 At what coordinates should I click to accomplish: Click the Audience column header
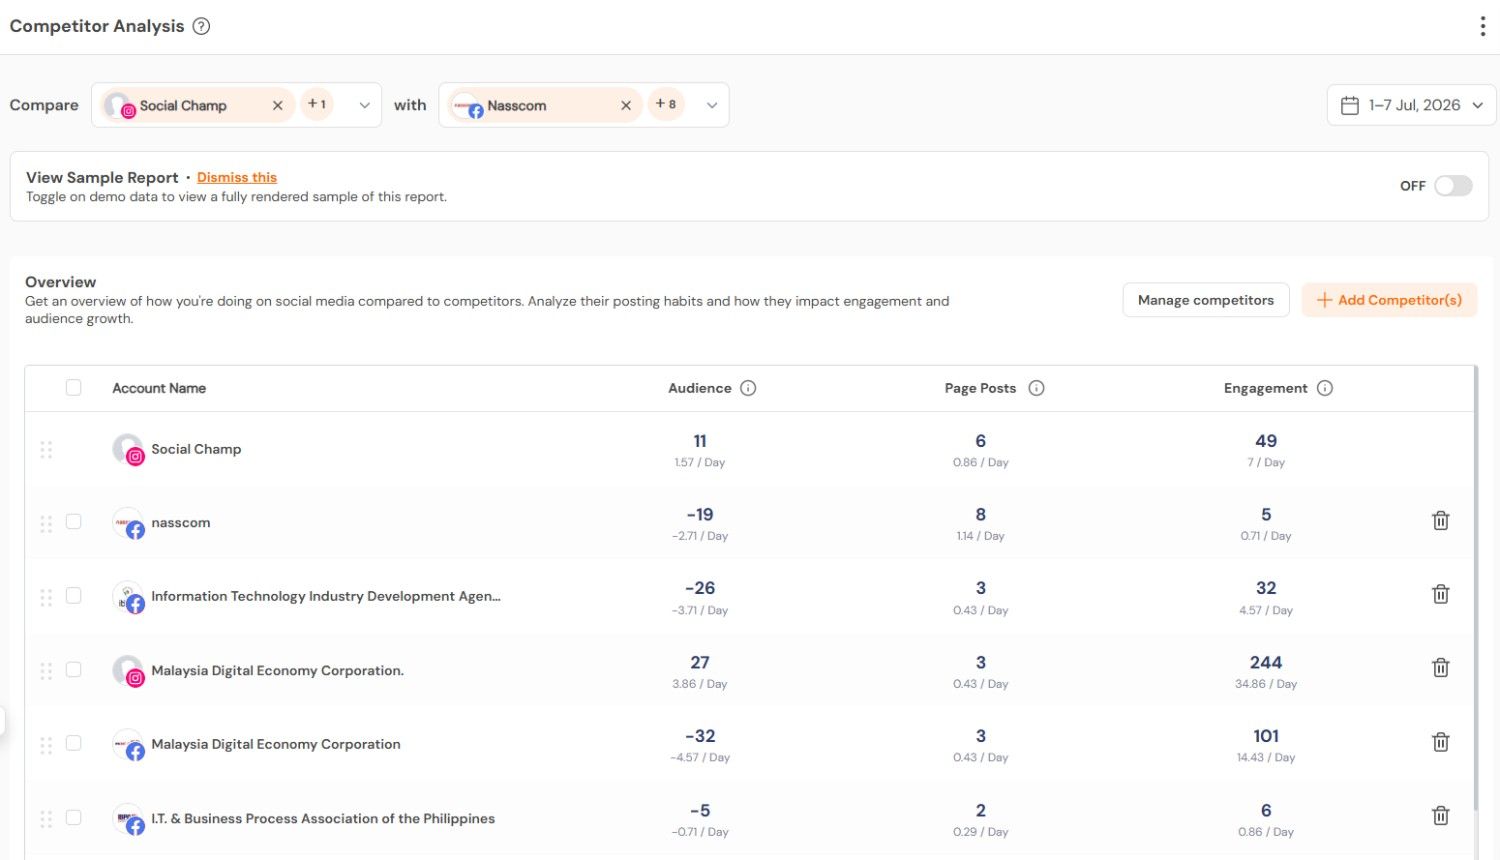[x=700, y=388]
